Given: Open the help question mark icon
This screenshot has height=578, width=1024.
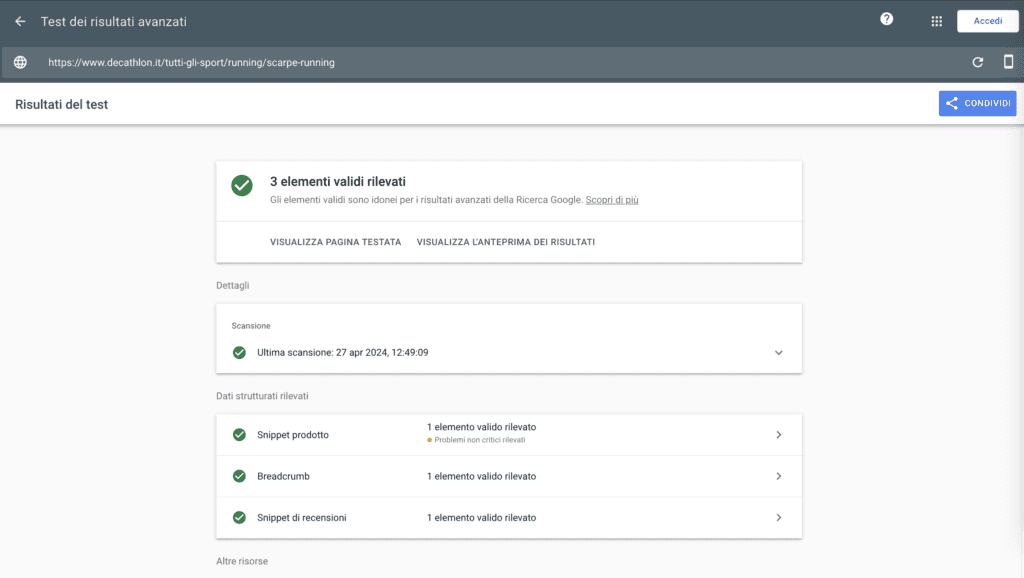Looking at the screenshot, I should tap(886, 19).
